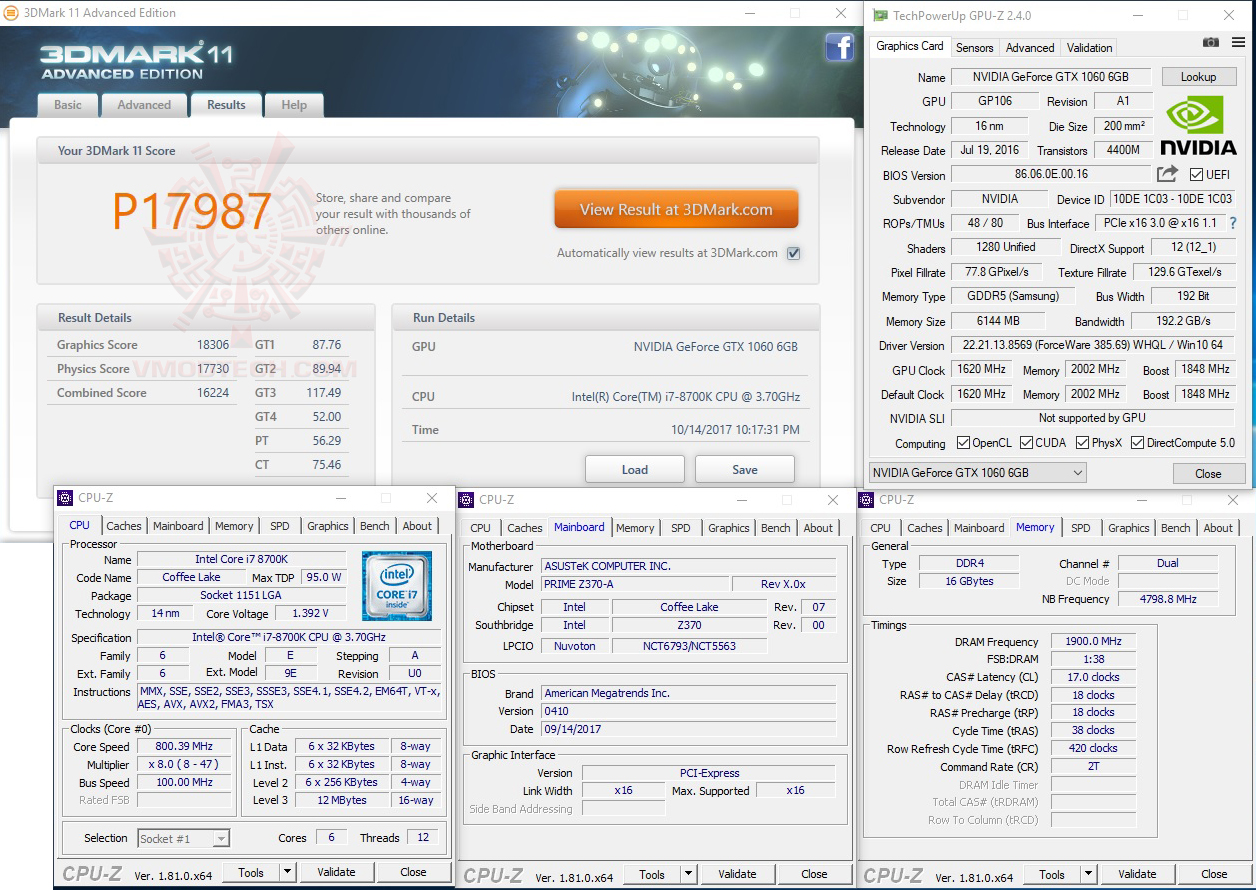Viewport: 1256px width, 890px height.
Task: Switch to the Sensors tab in GPU-Z
Action: coord(974,47)
